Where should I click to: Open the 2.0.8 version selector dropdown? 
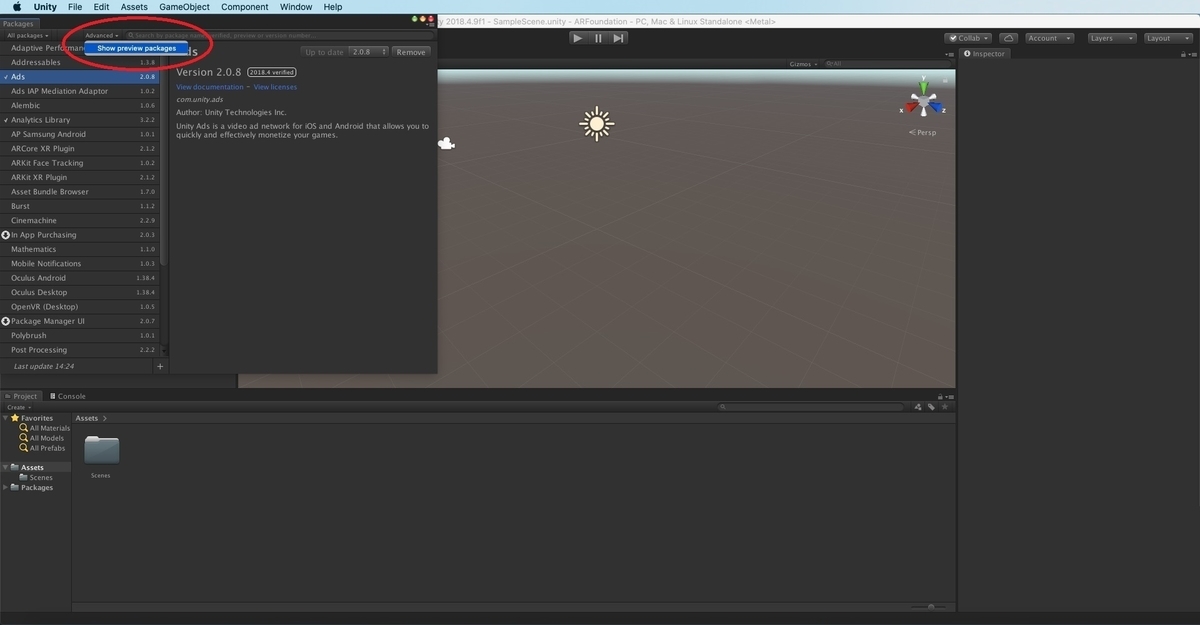click(x=368, y=52)
